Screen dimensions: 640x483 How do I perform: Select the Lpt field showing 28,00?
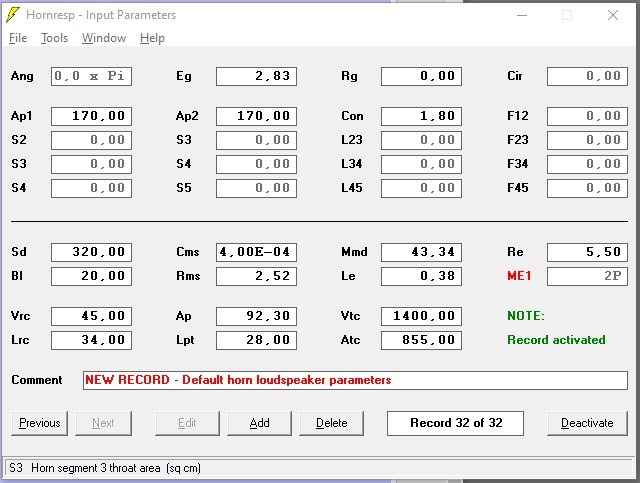256,341
